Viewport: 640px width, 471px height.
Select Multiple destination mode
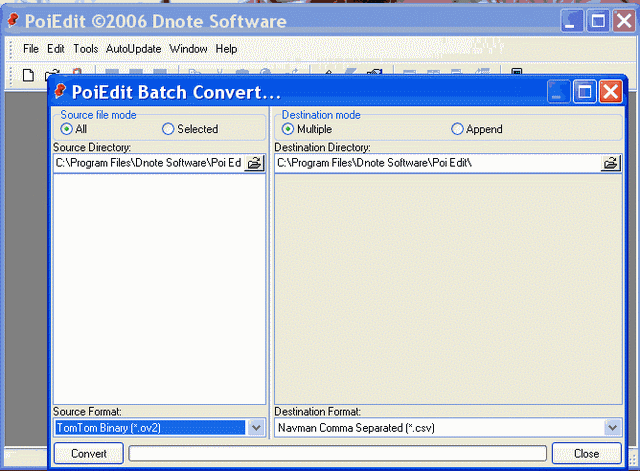(288, 129)
